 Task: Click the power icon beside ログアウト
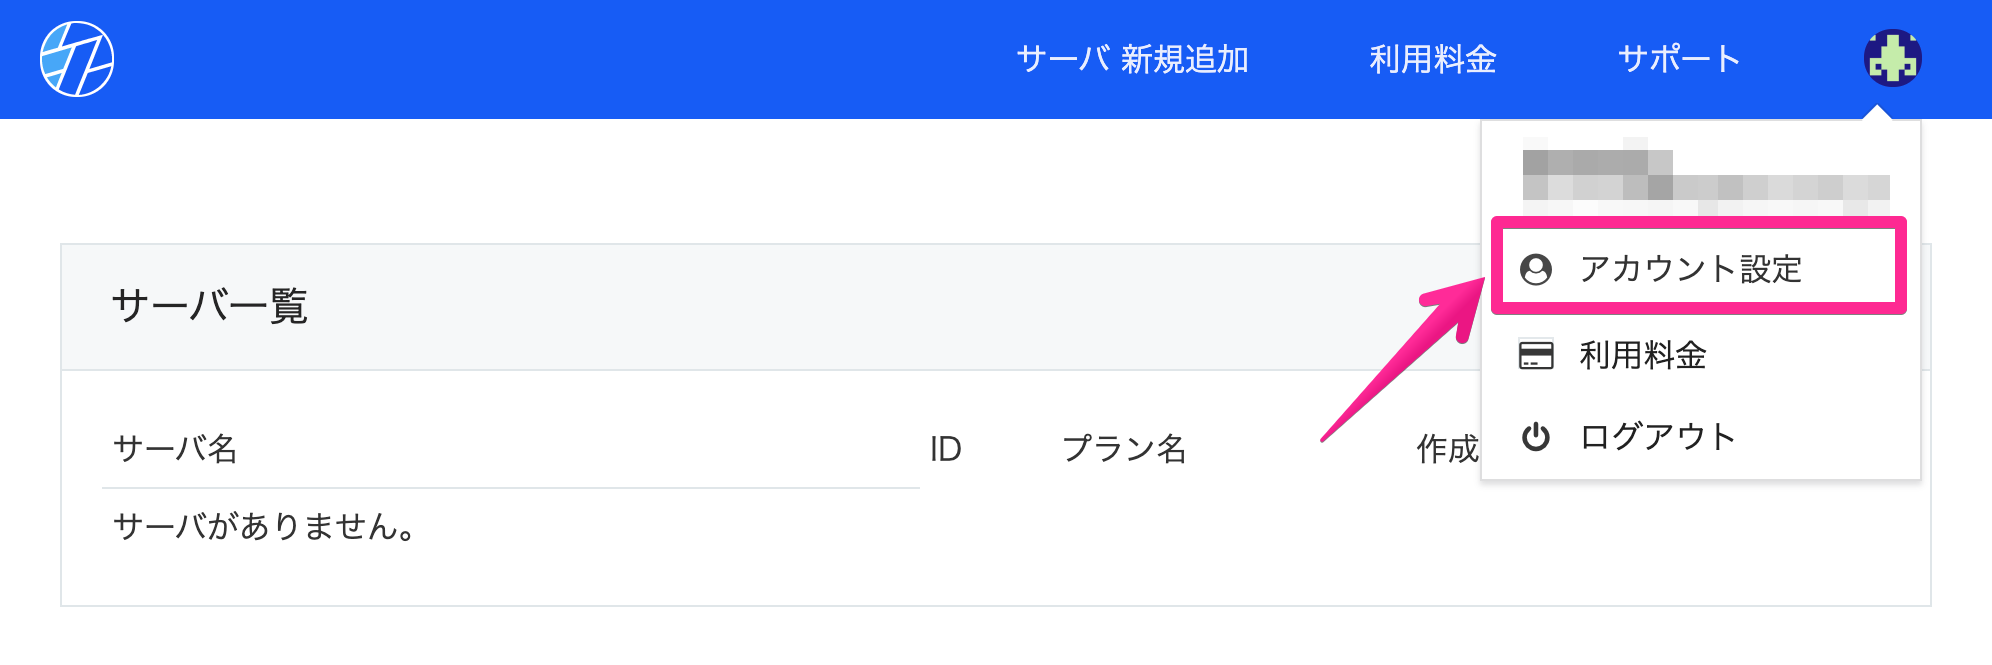coord(1536,437)
